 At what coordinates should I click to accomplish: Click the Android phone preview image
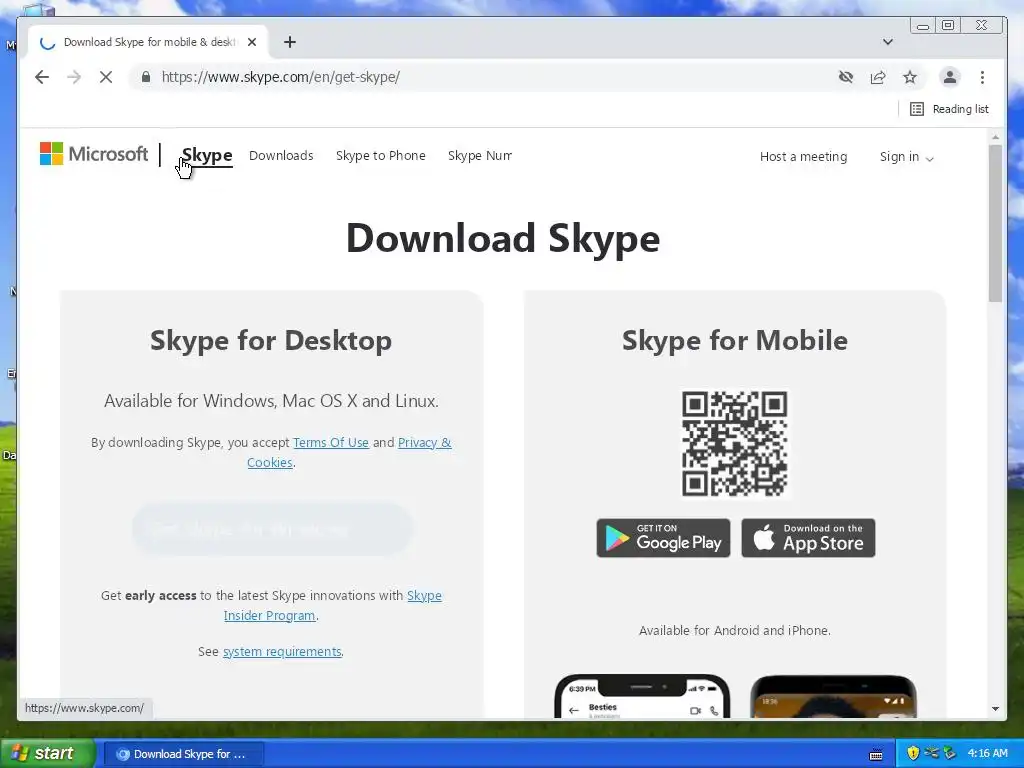[833, 696]
